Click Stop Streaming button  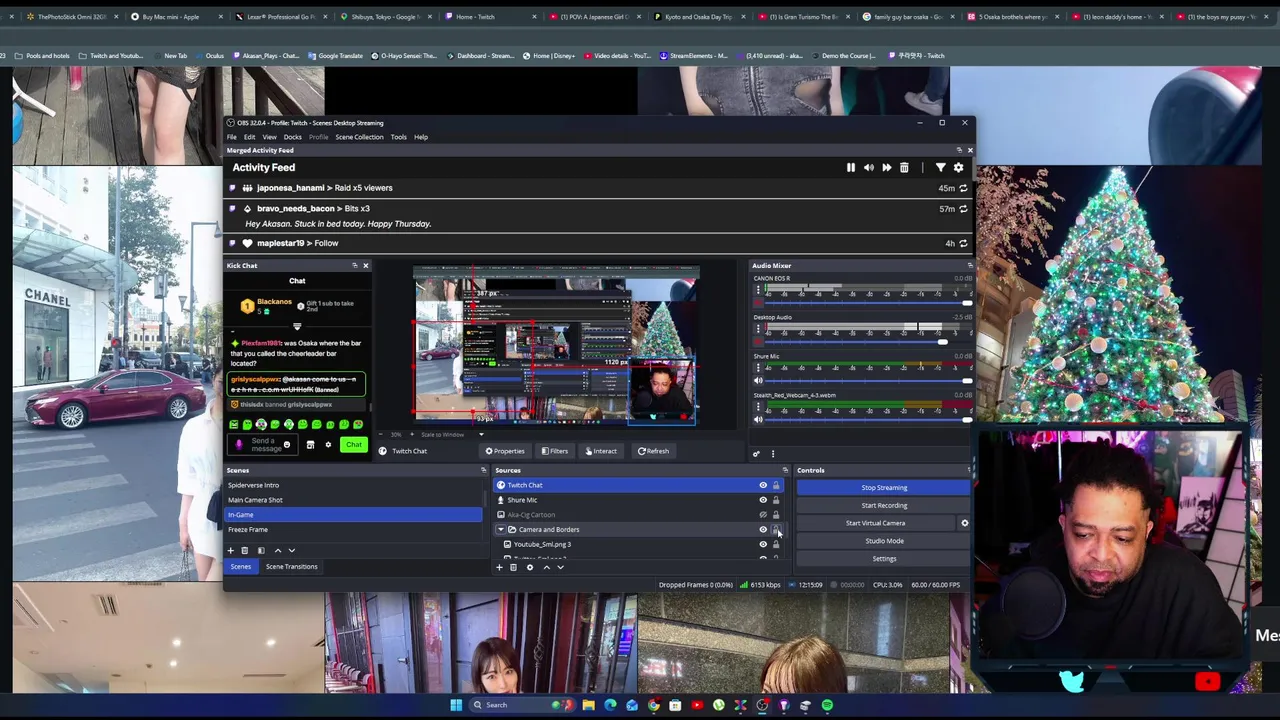(884, 488)
